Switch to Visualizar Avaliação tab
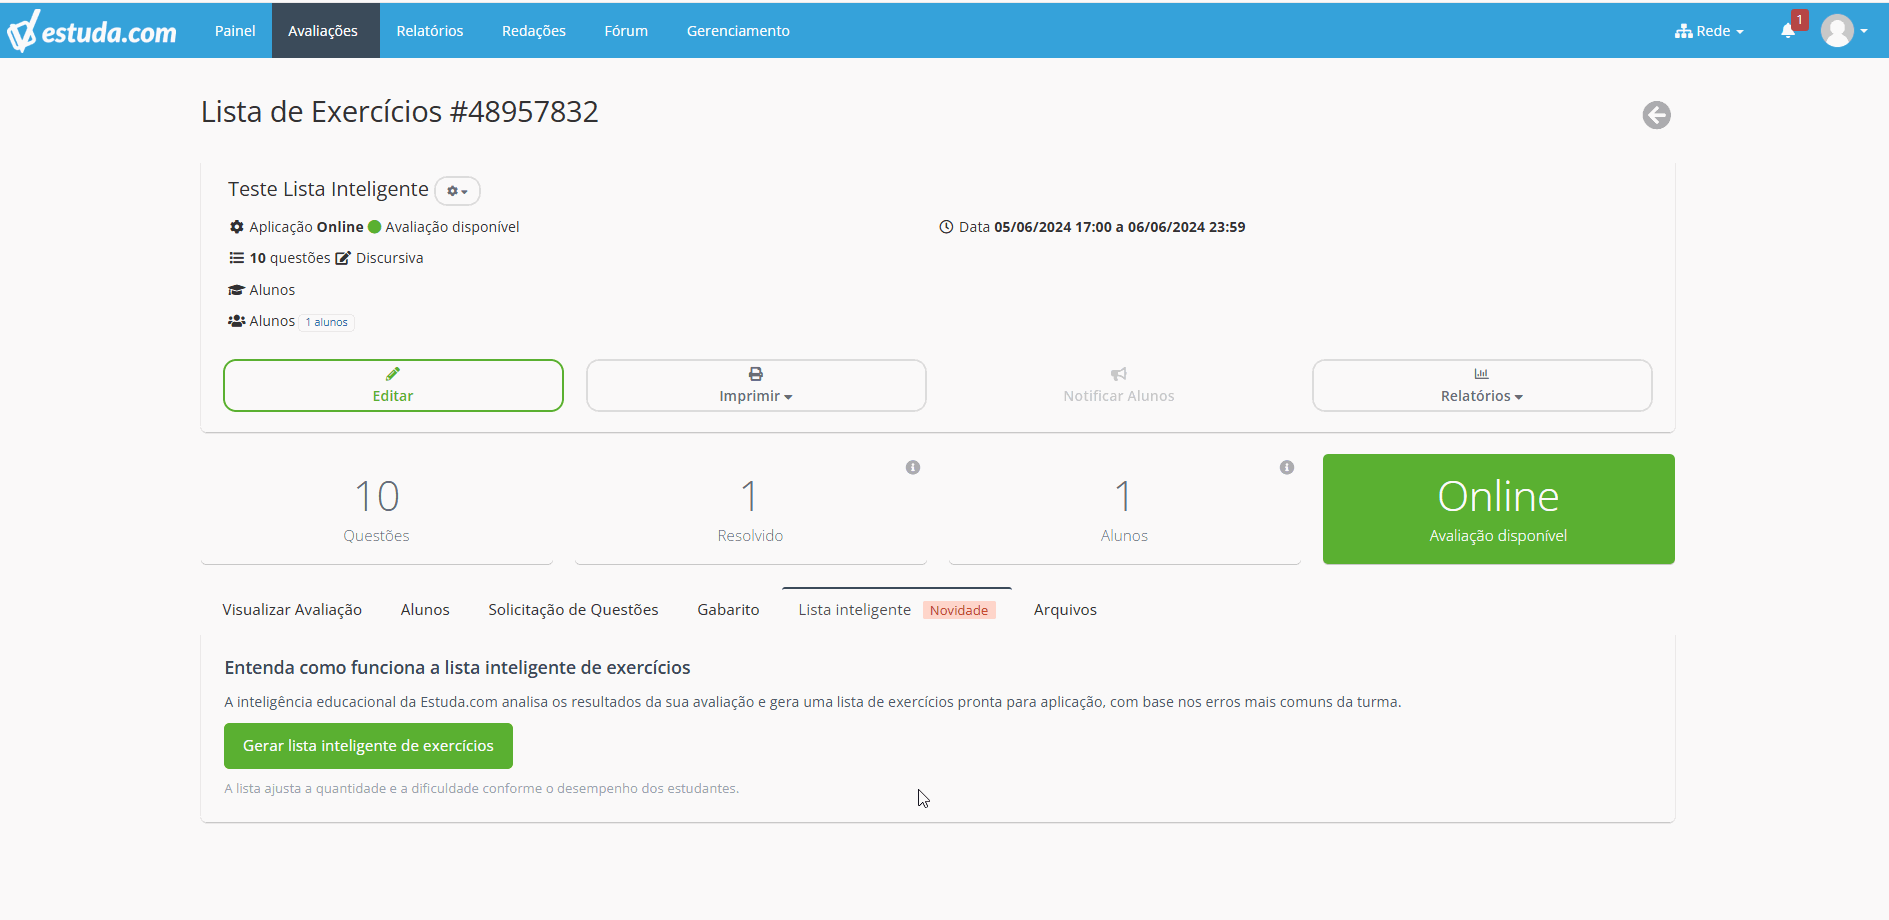The image size is (1889, 920). [x=292, y=610]
